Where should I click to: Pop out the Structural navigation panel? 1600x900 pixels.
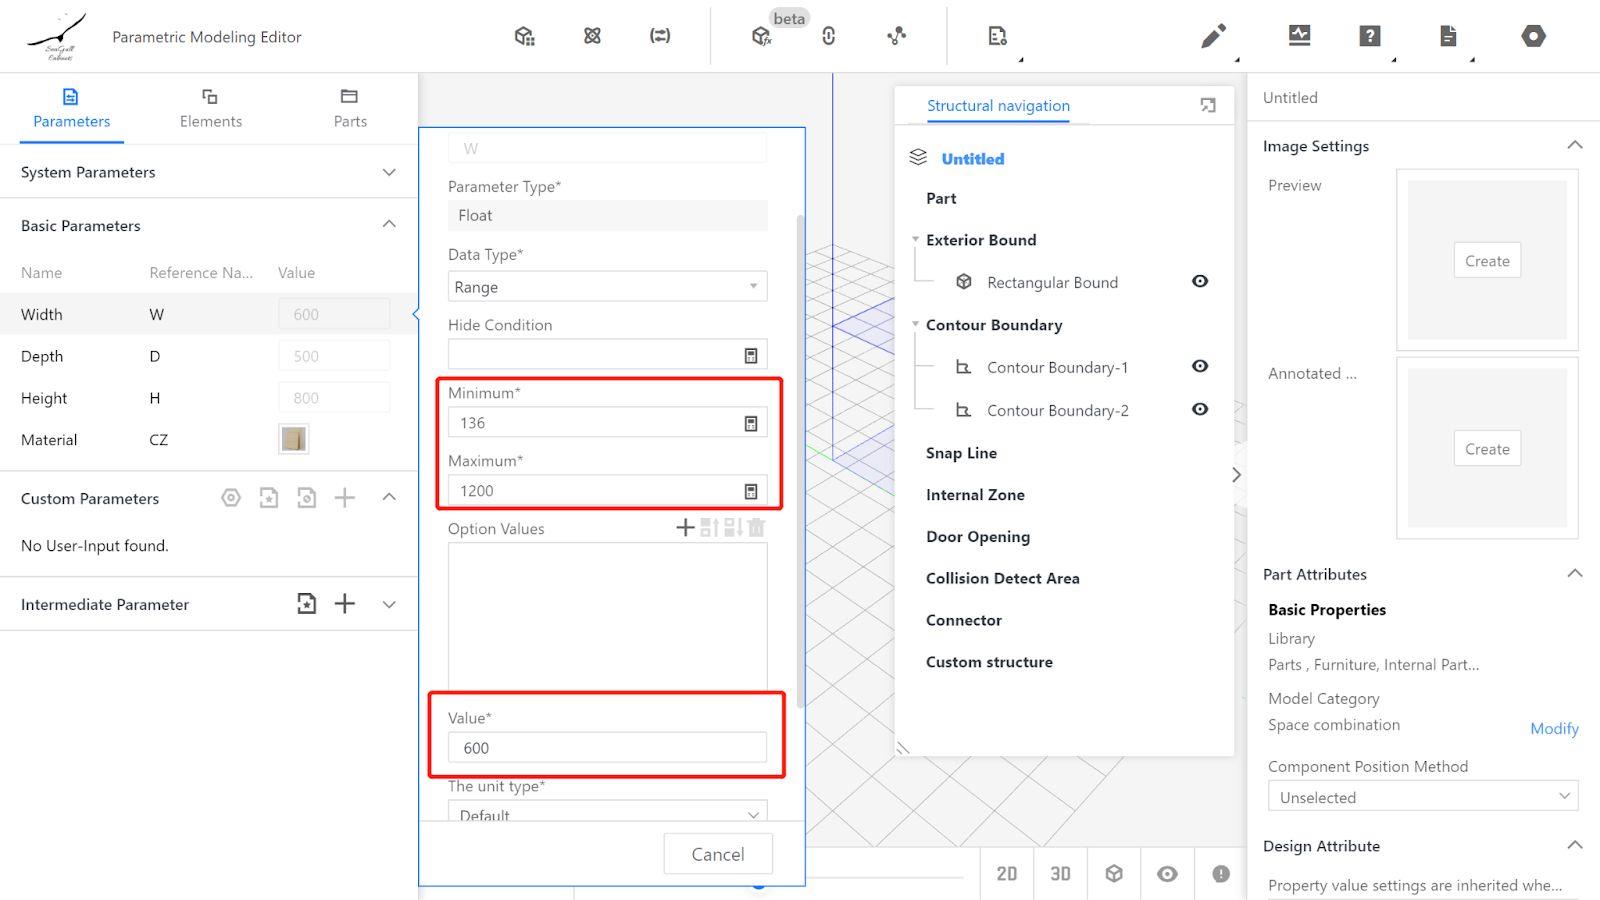[x=1208, y=106]
